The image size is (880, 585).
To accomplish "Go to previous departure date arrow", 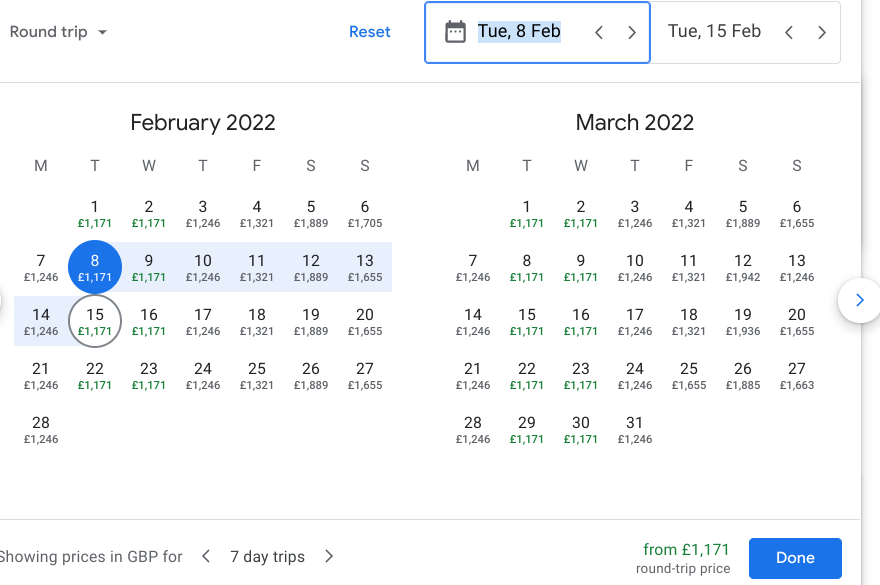I will pyautogui.click(x=599, y=32).
